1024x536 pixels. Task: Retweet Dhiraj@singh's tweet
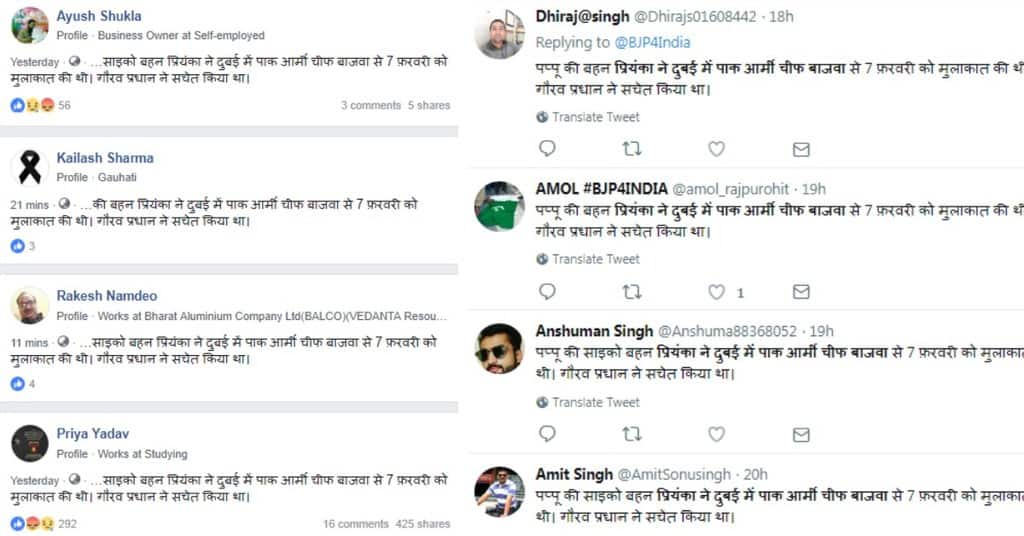pyautogui.click(x=632, y=149)
